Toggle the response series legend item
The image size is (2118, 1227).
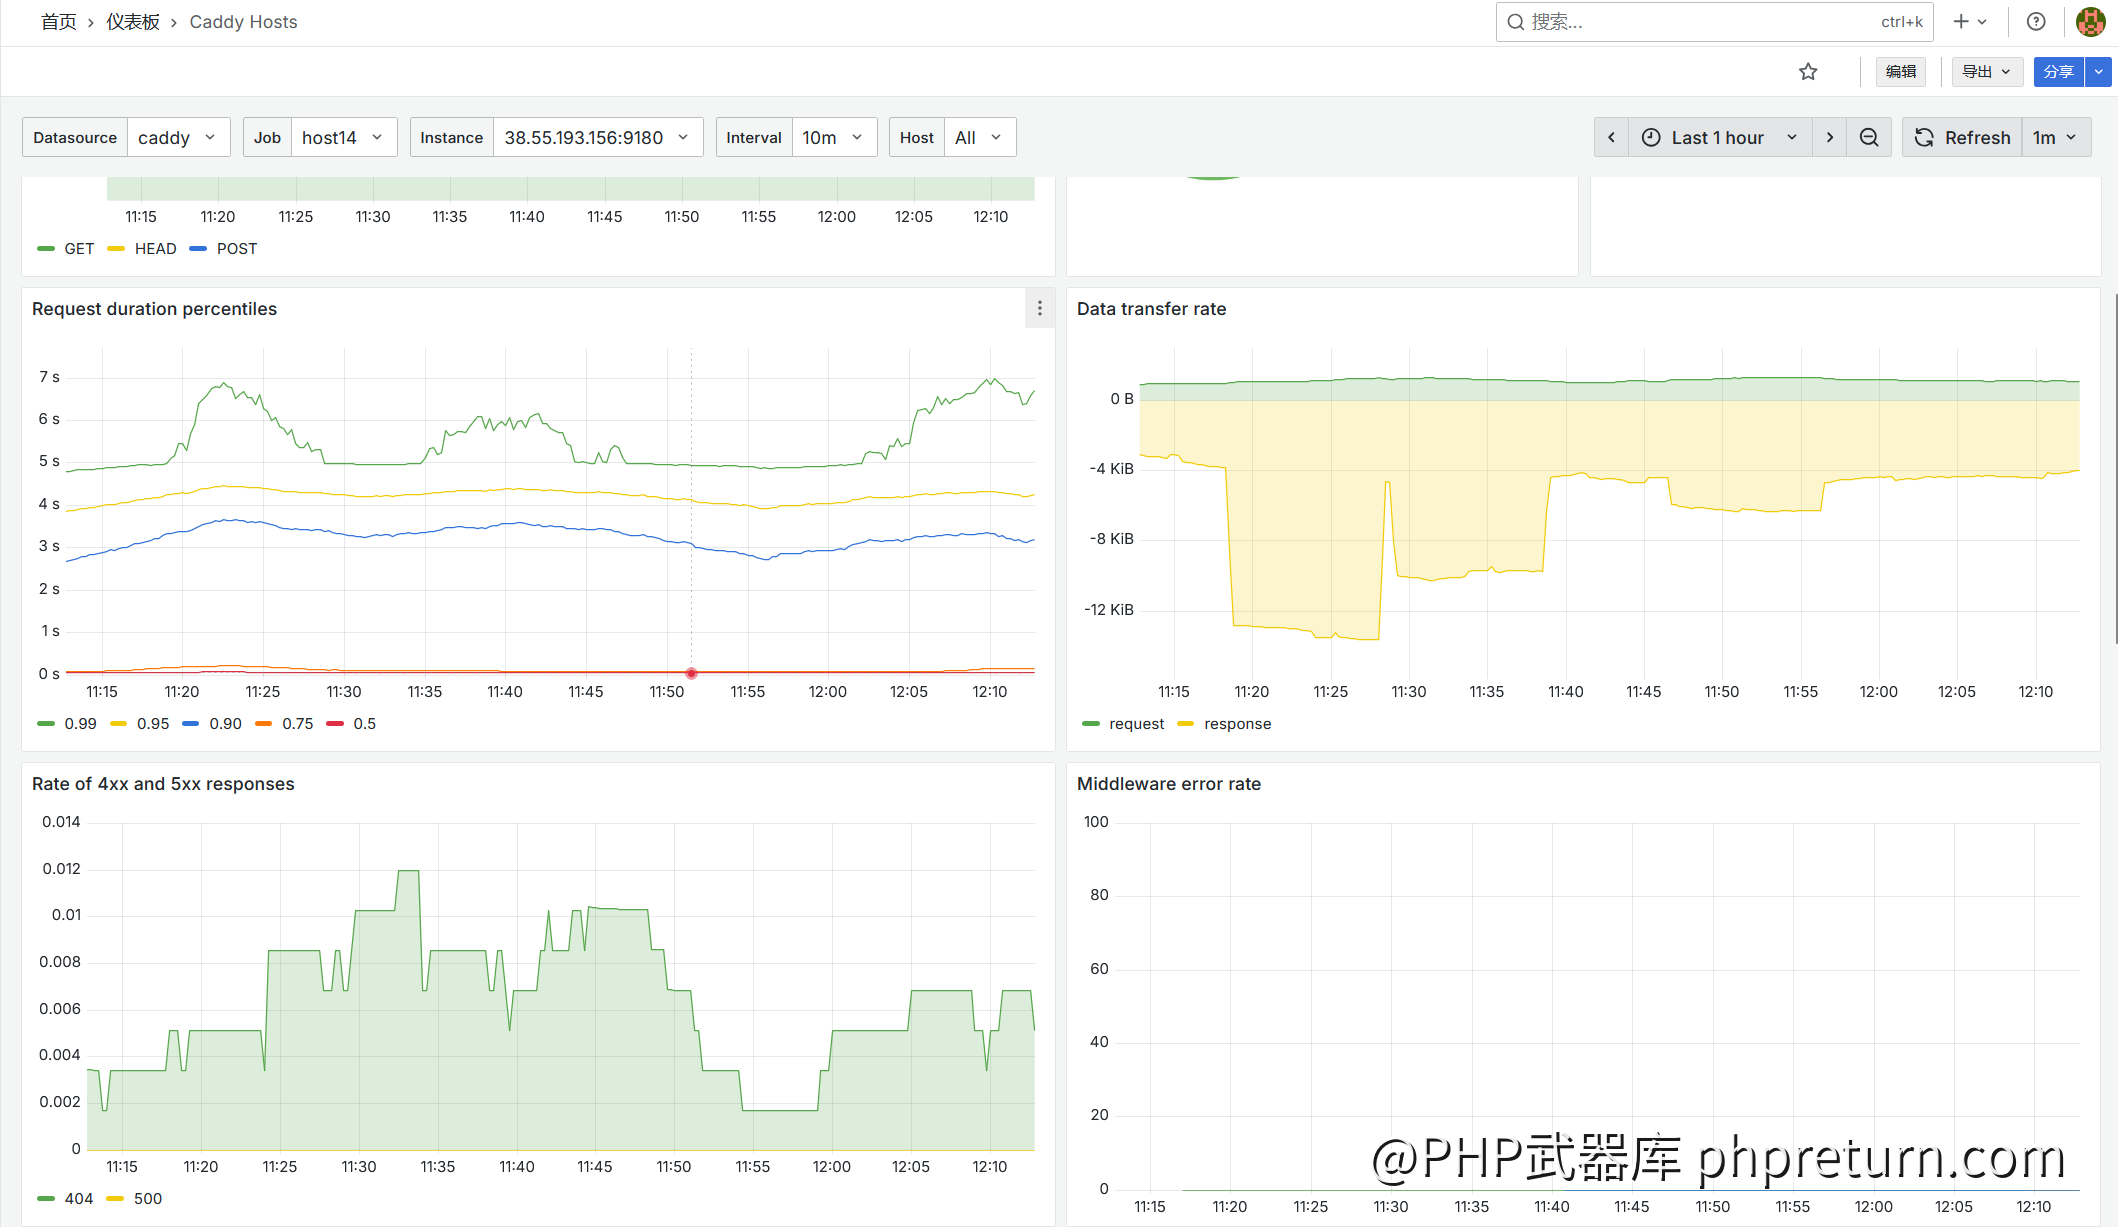(1237, 724)
